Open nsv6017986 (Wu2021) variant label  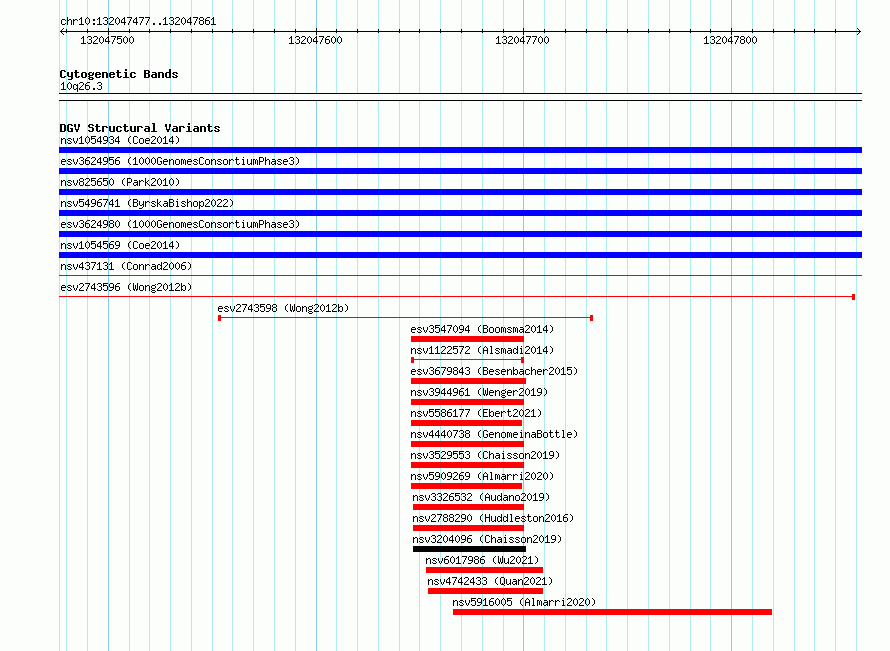[x=482, y=560]
